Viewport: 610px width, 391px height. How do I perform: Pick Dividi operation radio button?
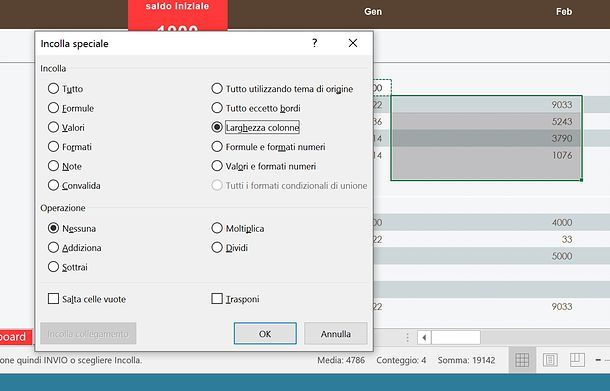click(x=217, y=247)
